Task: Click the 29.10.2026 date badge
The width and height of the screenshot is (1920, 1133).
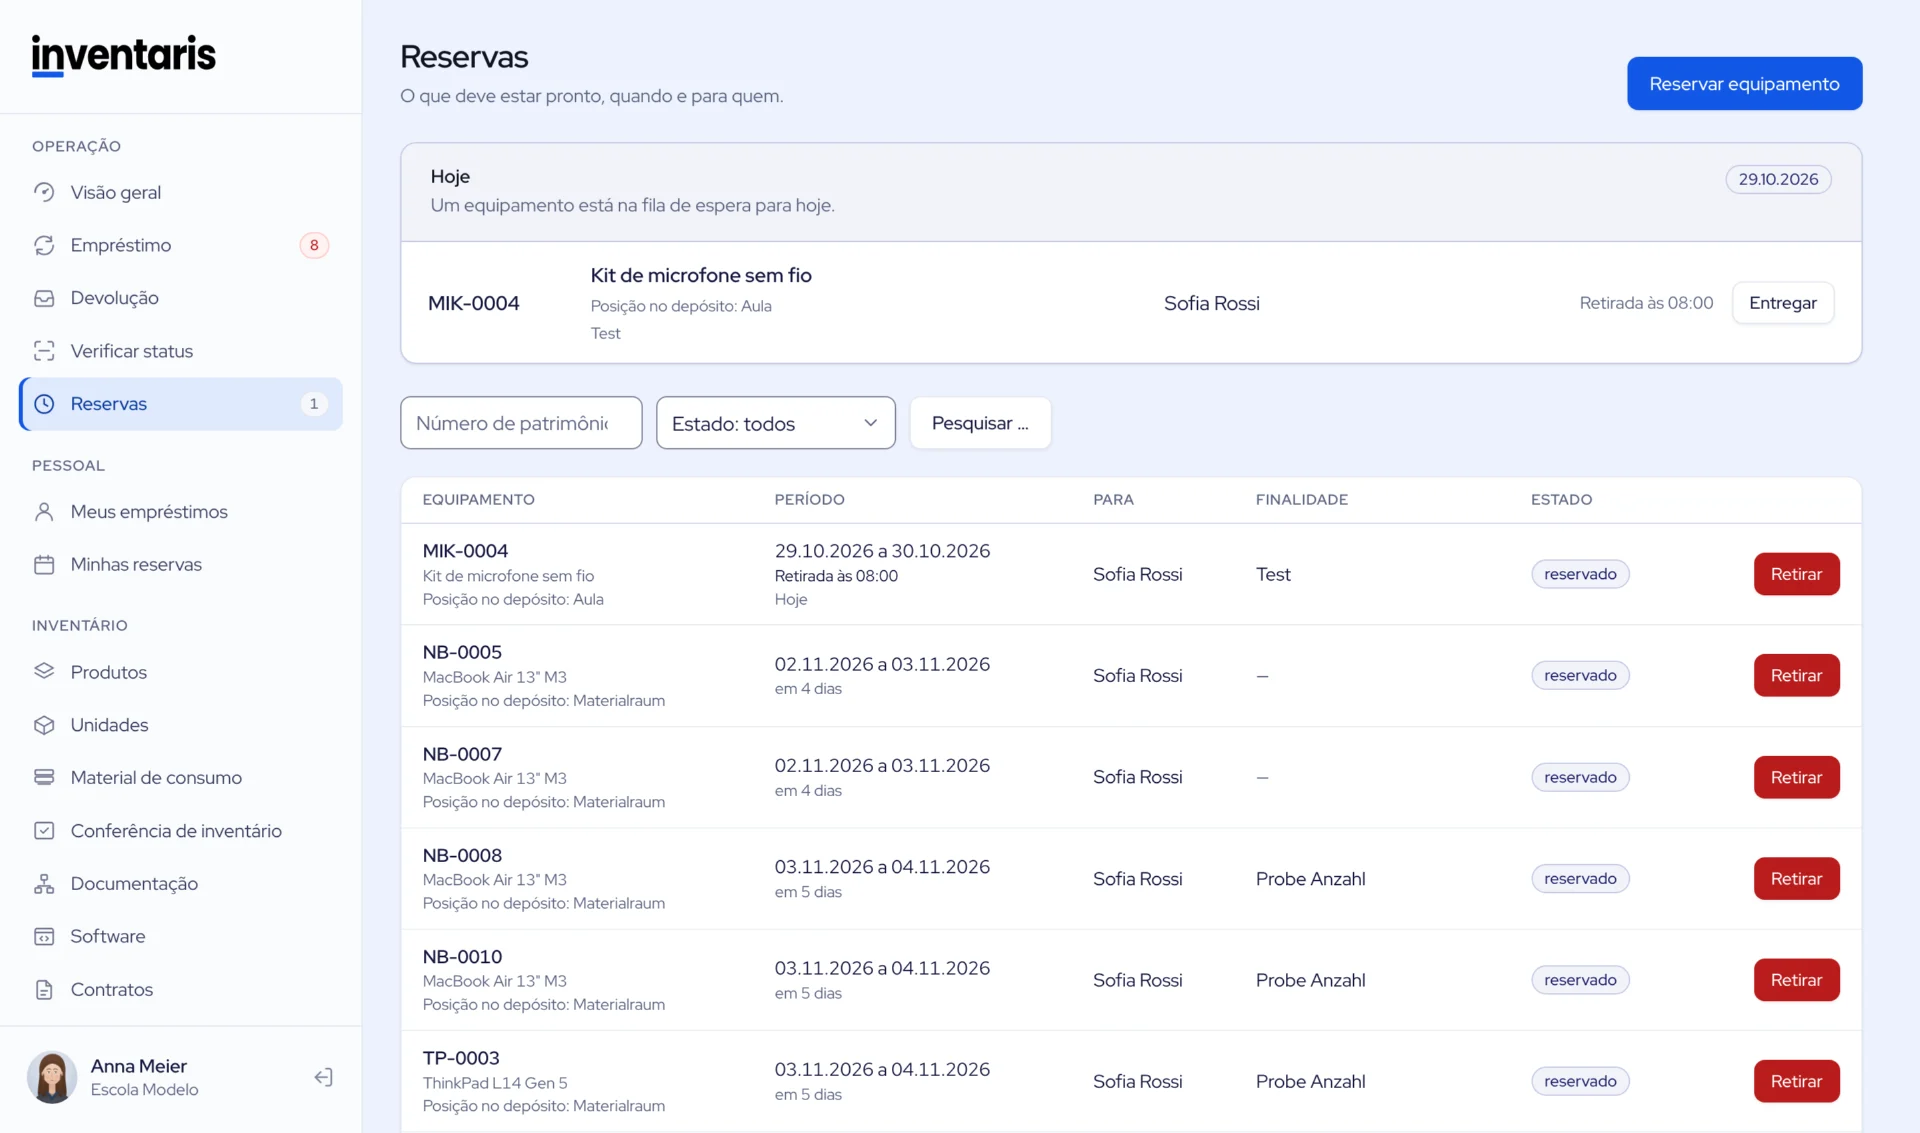Action: pyautogui.click(x=1778, y=179)
